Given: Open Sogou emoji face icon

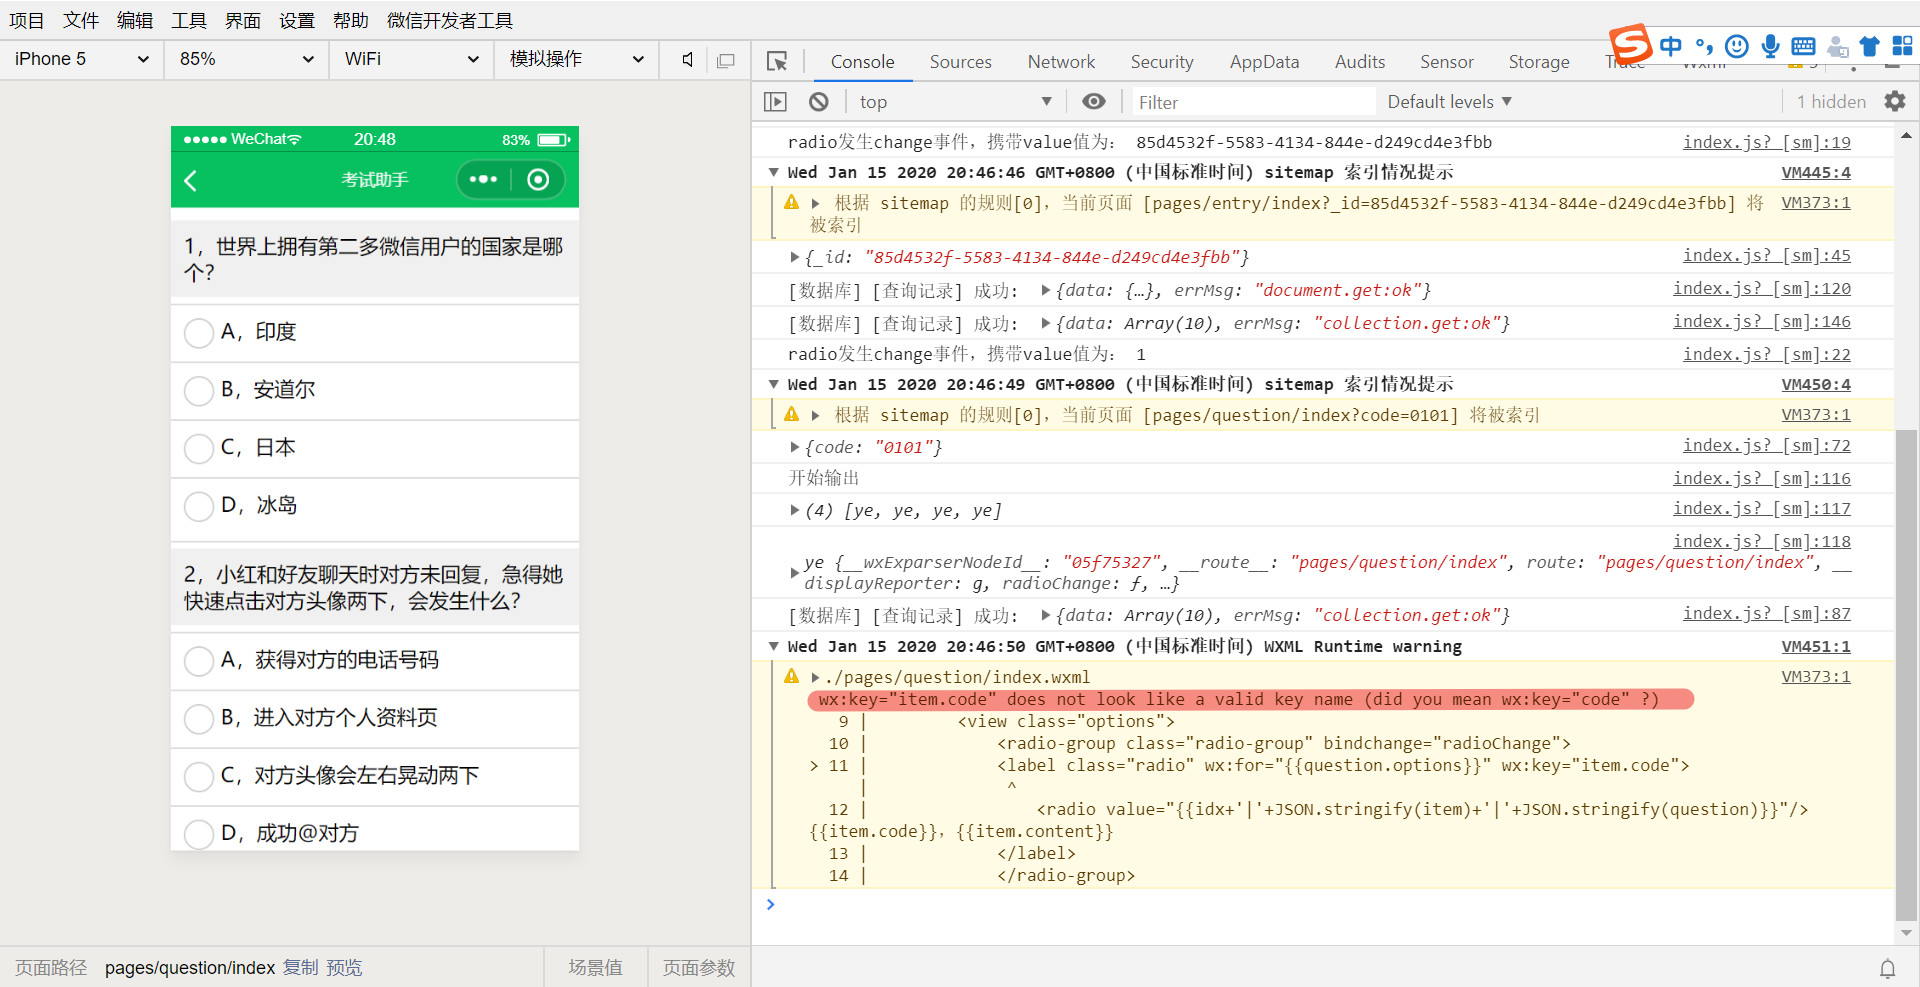Looking at the screenshot, I should click(x=1737, y=46).
